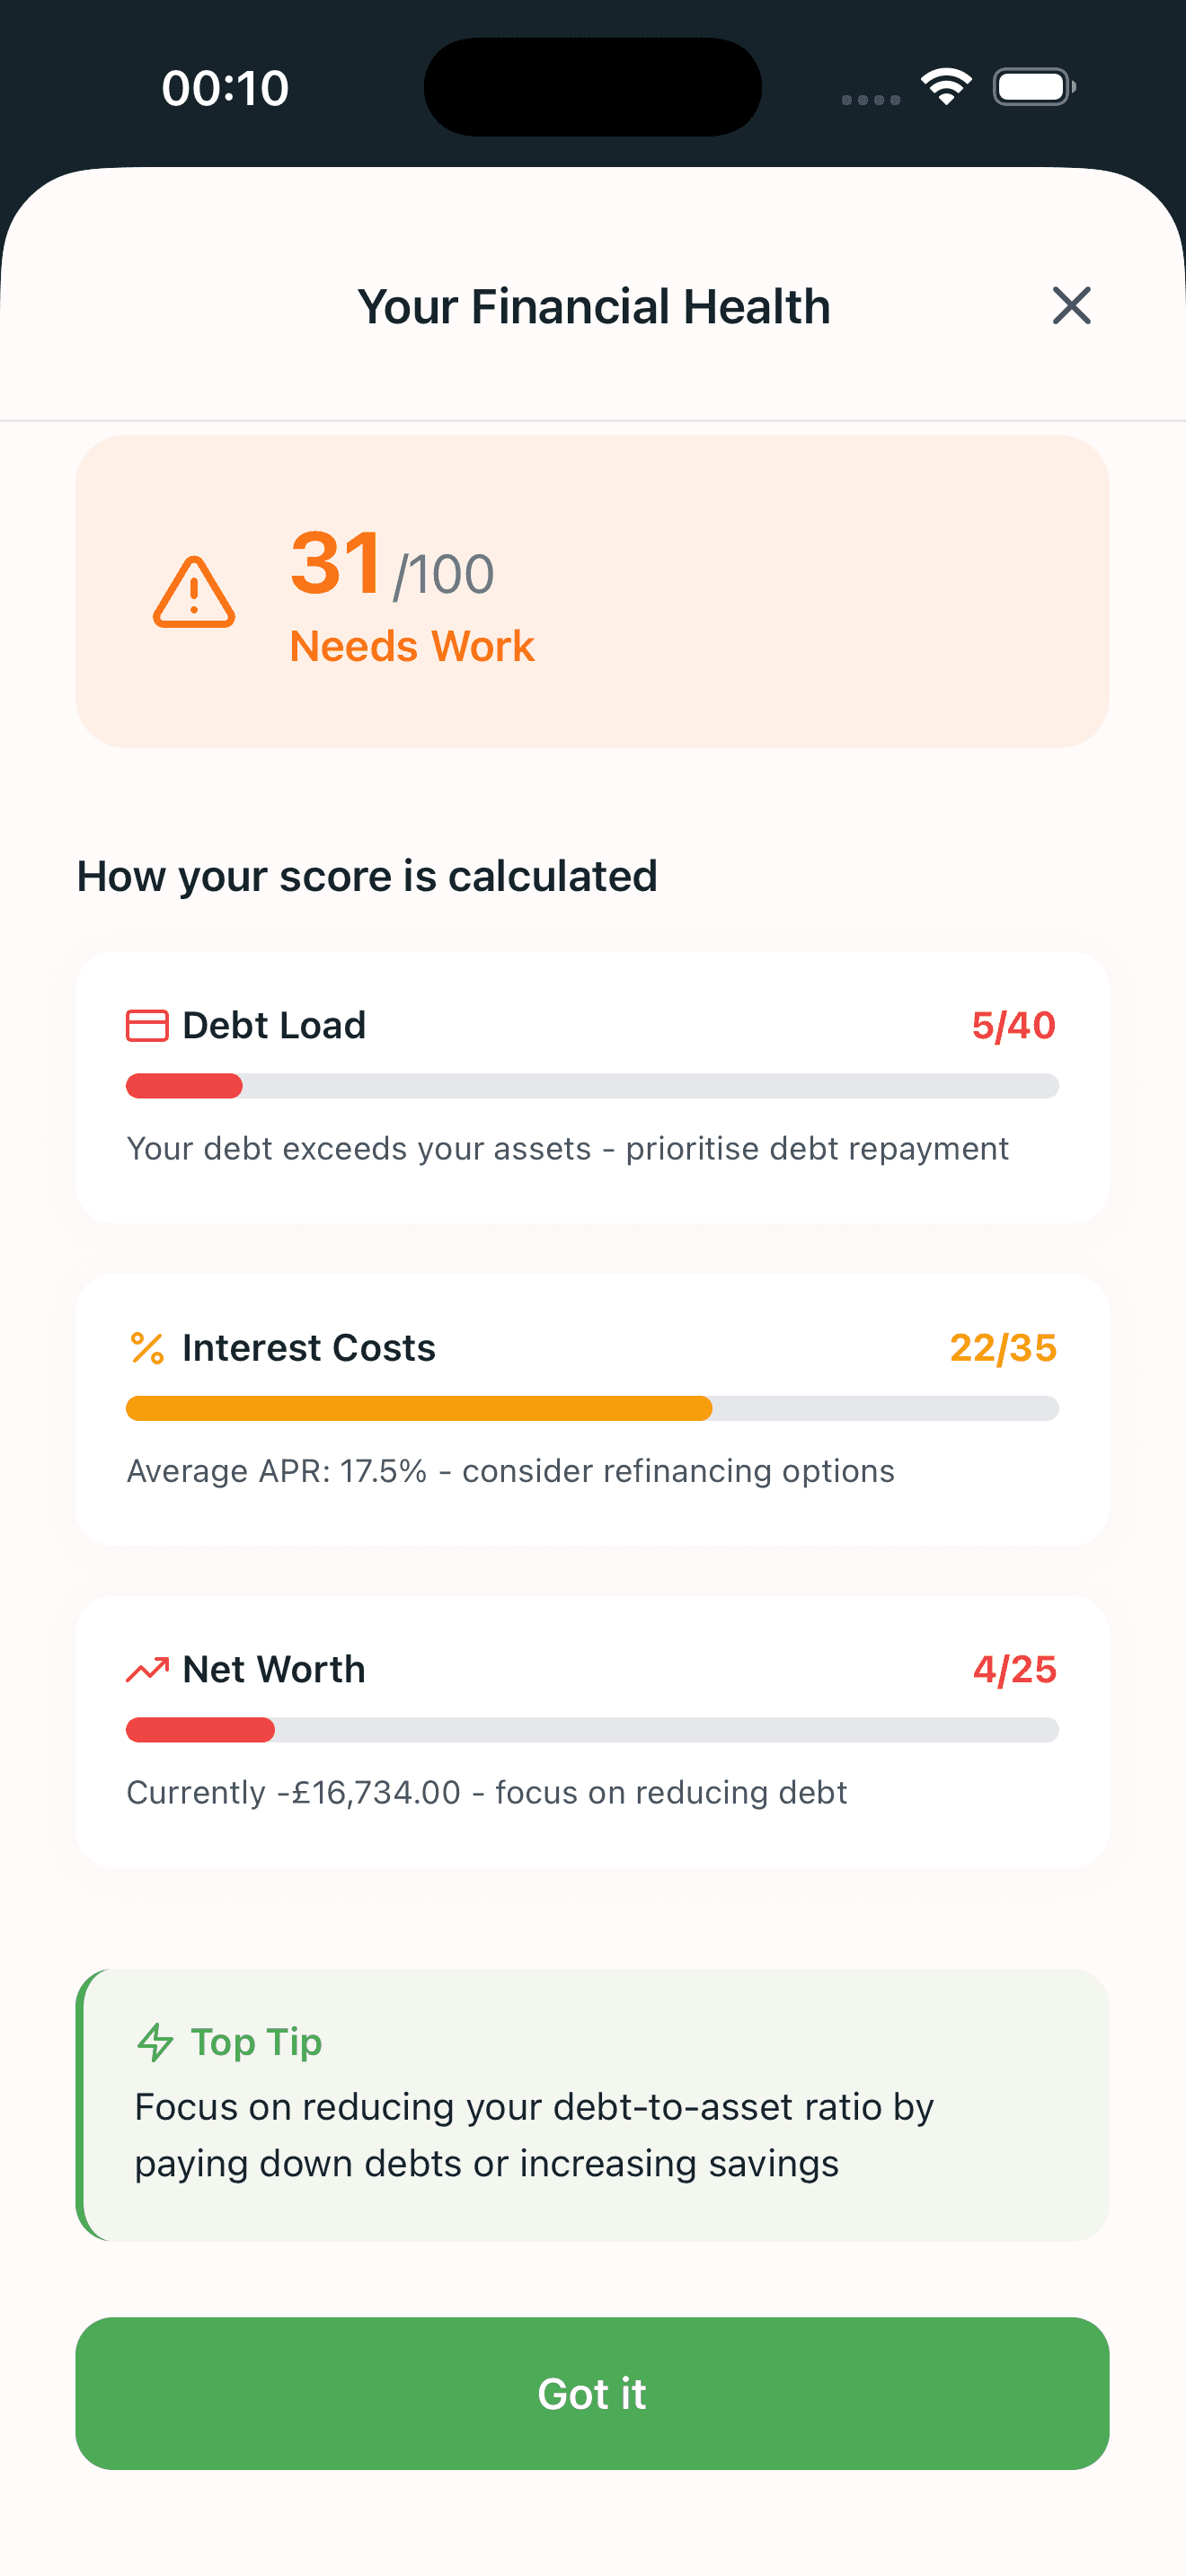This screenshot has height=2576, width=1186.
Task: Click the Interest Costs progress bar
Action: (592, 1408)
